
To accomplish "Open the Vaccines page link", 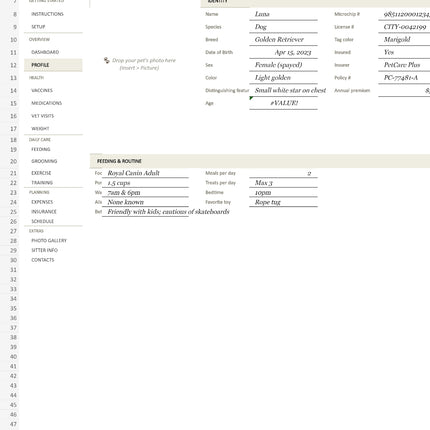I will tap(42, 90).
